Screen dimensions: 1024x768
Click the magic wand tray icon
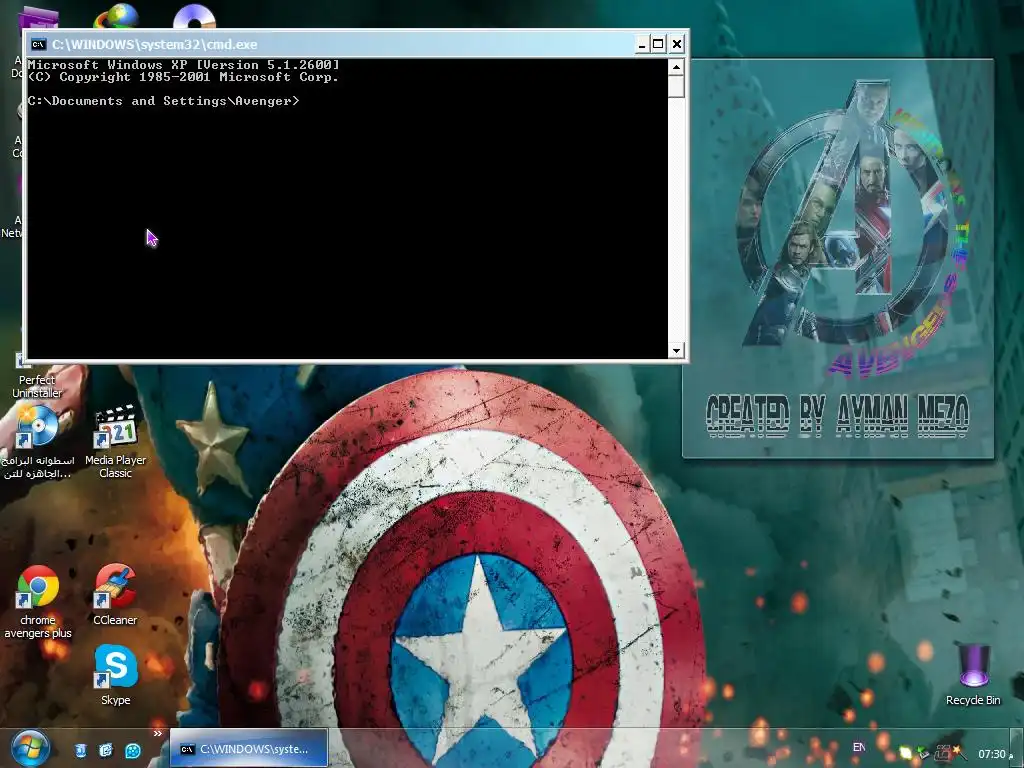click(960, 752)
